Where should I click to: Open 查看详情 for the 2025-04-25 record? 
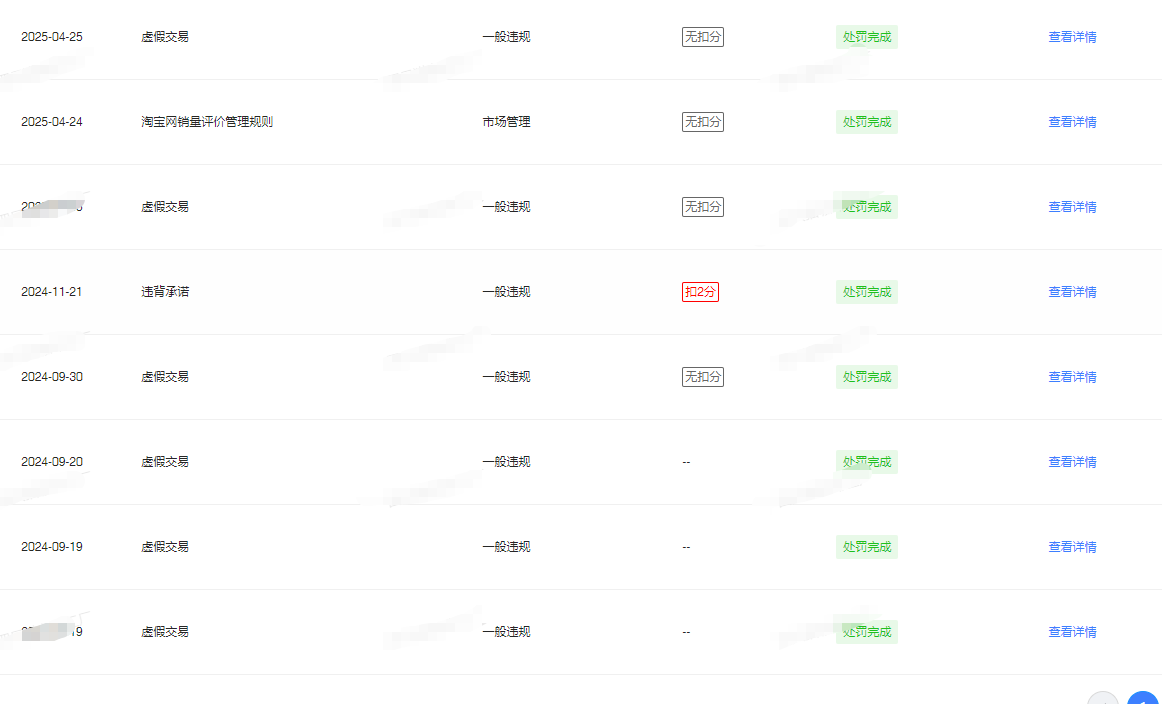pos(1072,37)
